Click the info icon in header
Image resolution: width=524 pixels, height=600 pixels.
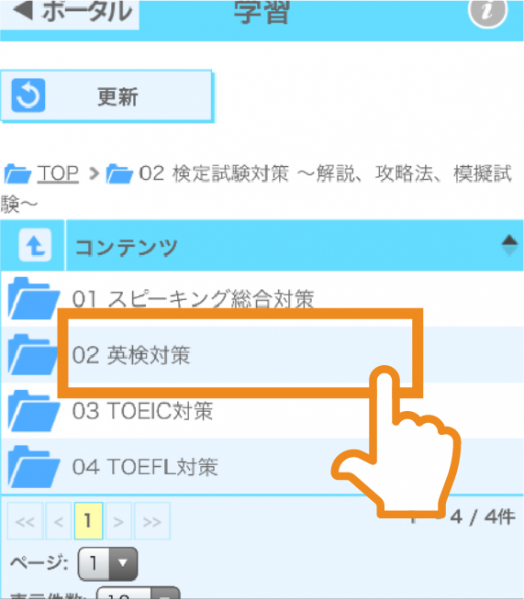point(487,11)
